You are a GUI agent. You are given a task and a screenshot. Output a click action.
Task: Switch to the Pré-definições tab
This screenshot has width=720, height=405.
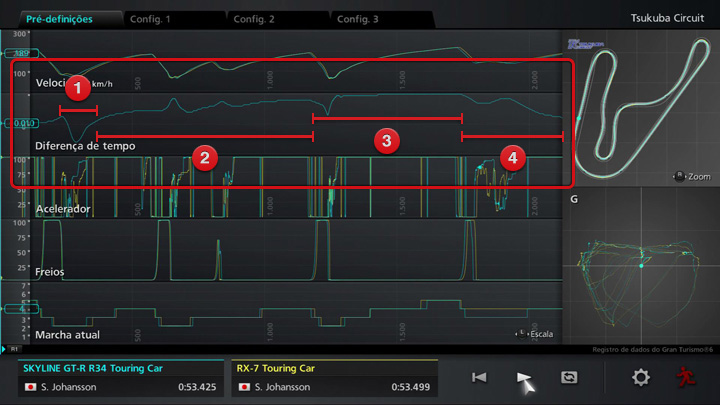click(60, 19)
